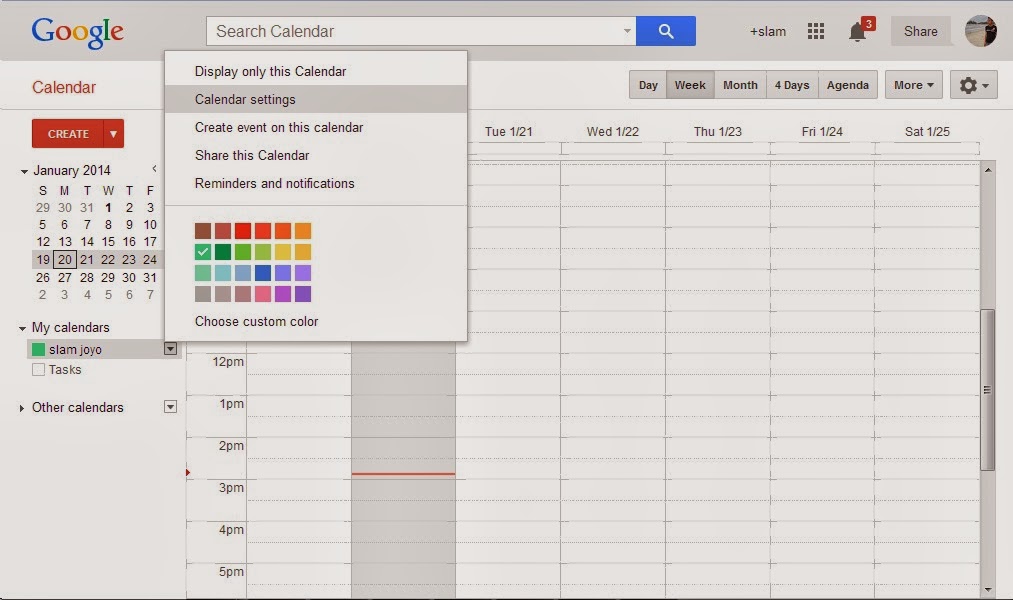Open the Other calendars dropdown arrow
This screenshot has width=1013, height=600.
point(171,407)
